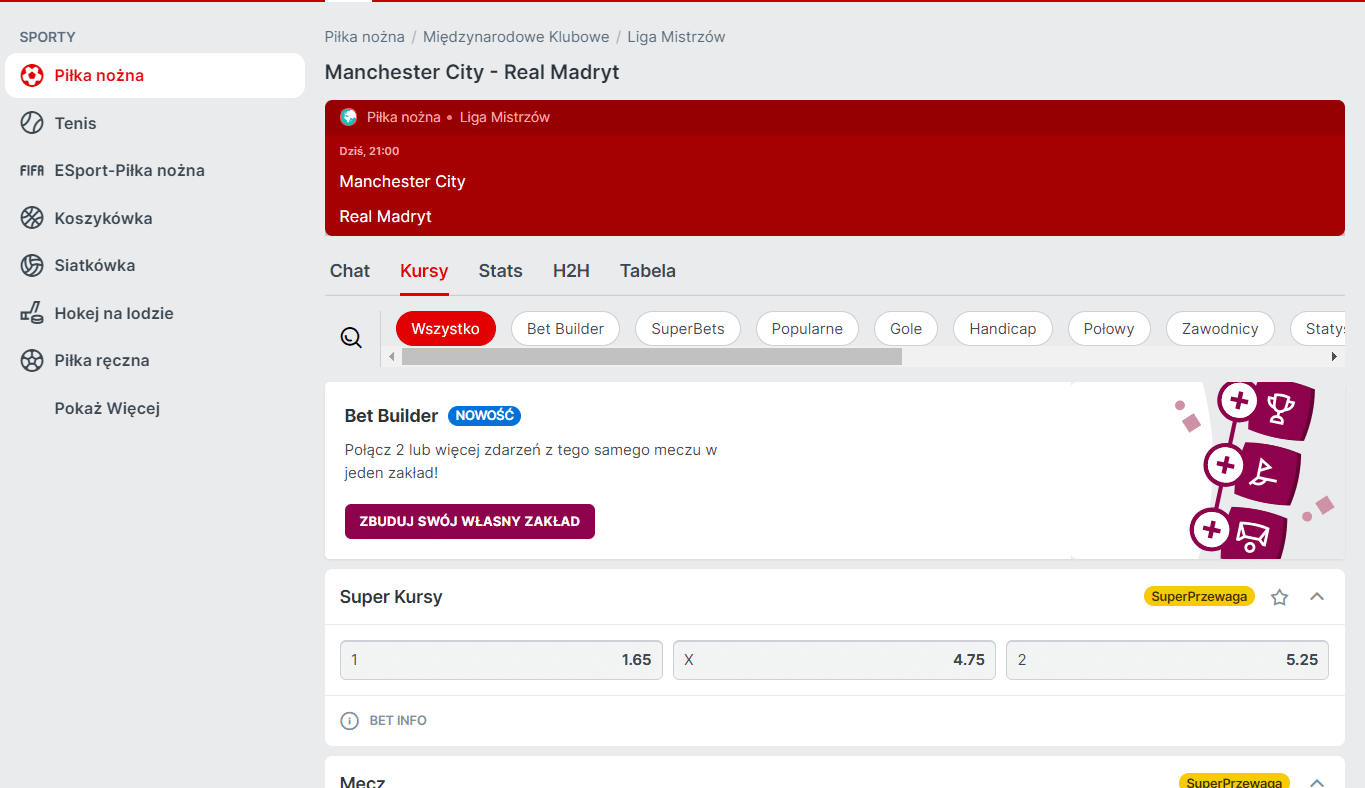Select the Piłka nożna football icon in sidebar
This screenshot has height=788, width=1365.
click(31, 75)
